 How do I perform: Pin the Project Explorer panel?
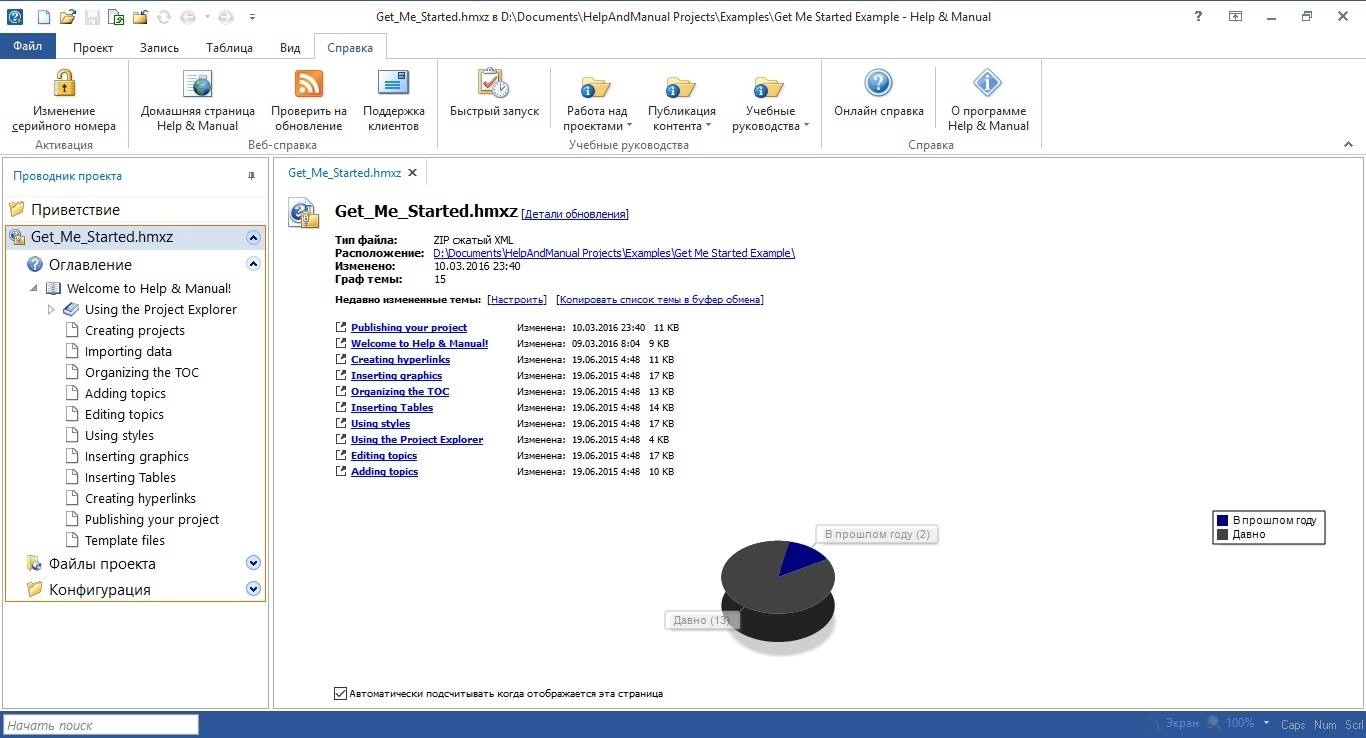(251, 176)
